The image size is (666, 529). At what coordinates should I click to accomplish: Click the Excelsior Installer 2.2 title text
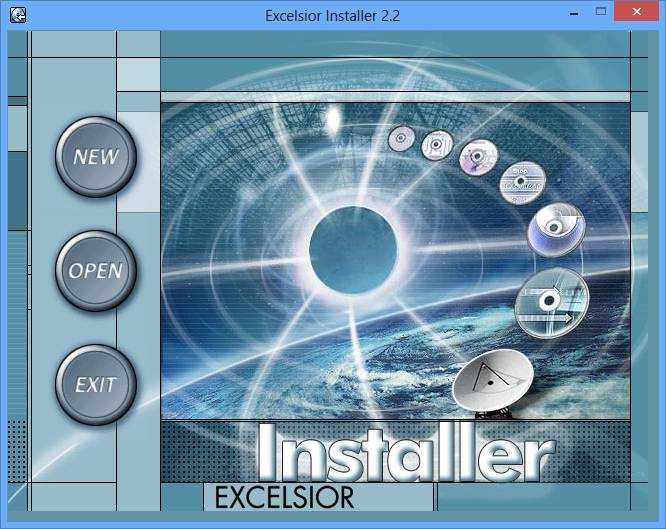[x=333, y=16]
